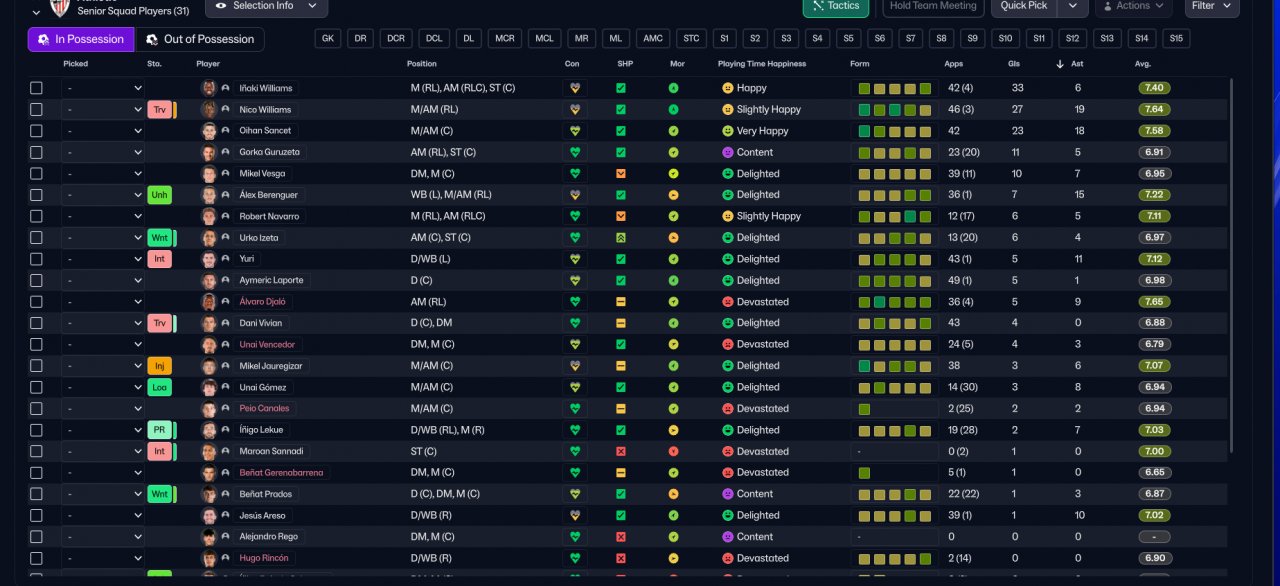Click the PR status badge for Iñigo Lekue
Image resolution: width=1280 pixels, height=586 pixels.
click(x=159, y=430)
